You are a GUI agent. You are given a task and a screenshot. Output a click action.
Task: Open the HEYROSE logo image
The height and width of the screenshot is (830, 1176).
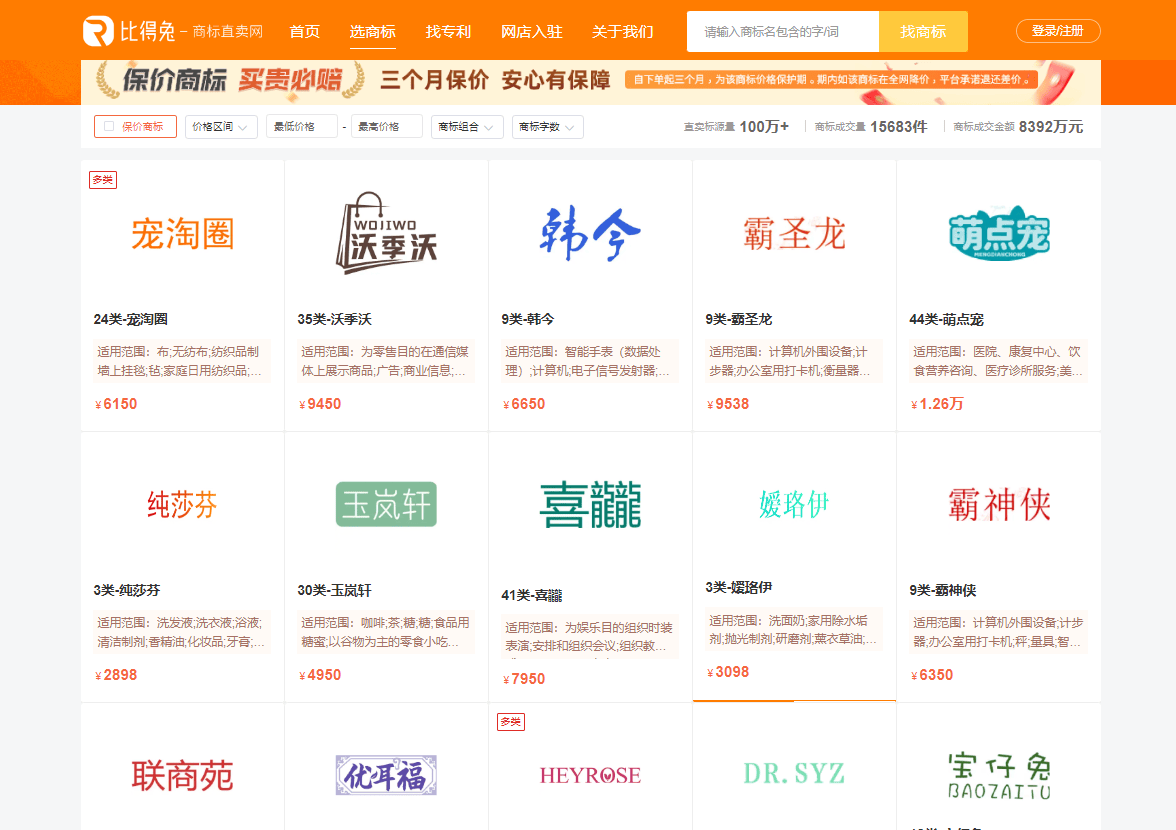click(590, 775)
